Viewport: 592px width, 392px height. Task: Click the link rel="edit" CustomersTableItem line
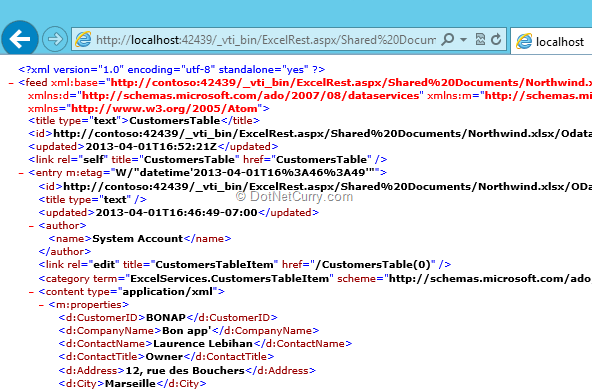click(245, 264)
